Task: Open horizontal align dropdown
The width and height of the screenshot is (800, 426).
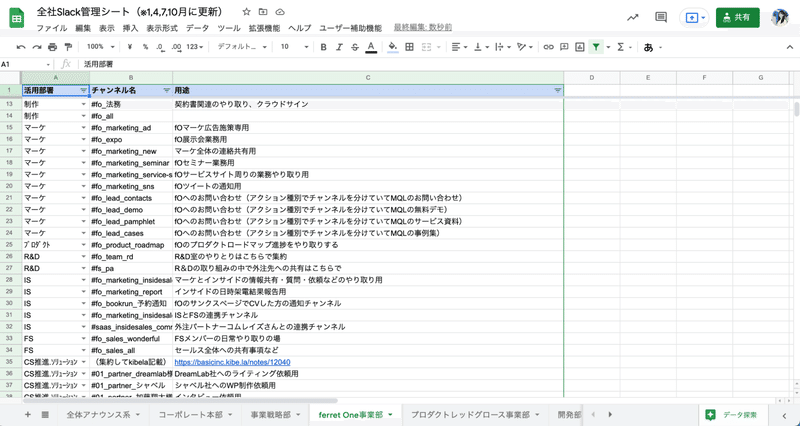Action: point(459,47)
